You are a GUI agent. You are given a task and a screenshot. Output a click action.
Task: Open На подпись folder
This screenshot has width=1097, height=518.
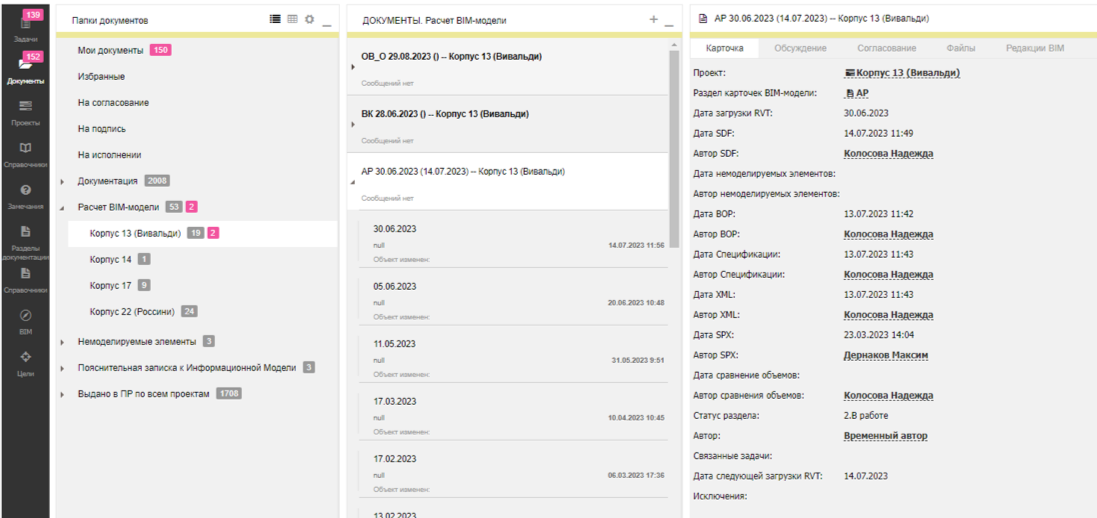pos(101,129)
